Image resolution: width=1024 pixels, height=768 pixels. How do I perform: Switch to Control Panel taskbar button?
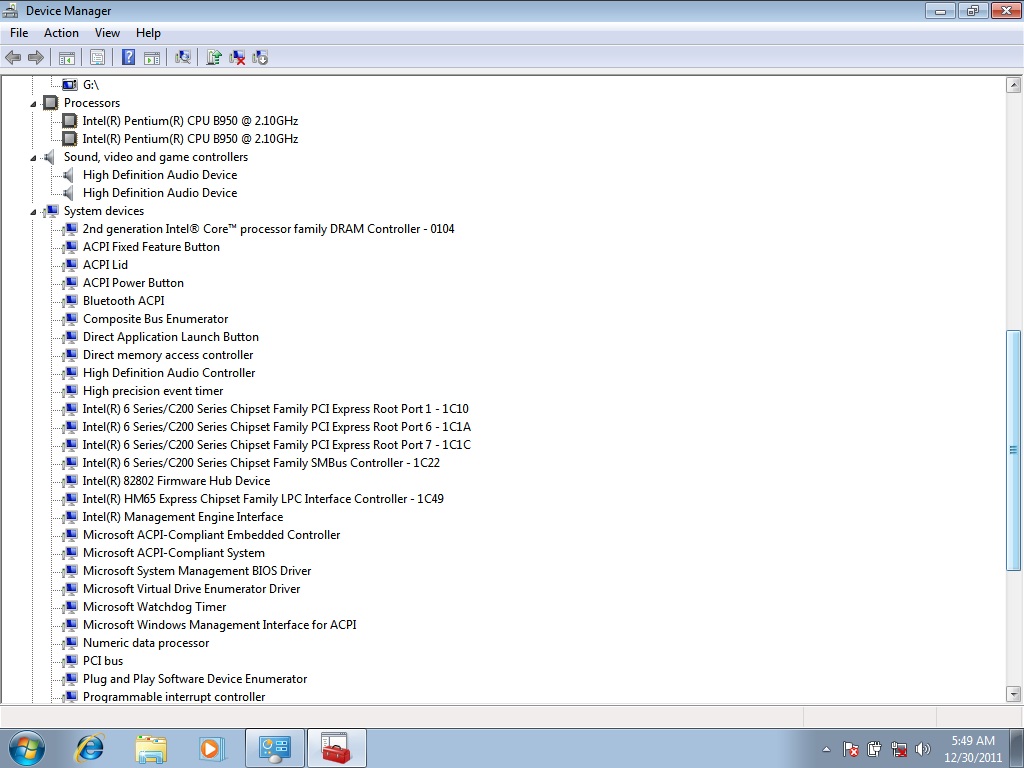coord(274,748)
